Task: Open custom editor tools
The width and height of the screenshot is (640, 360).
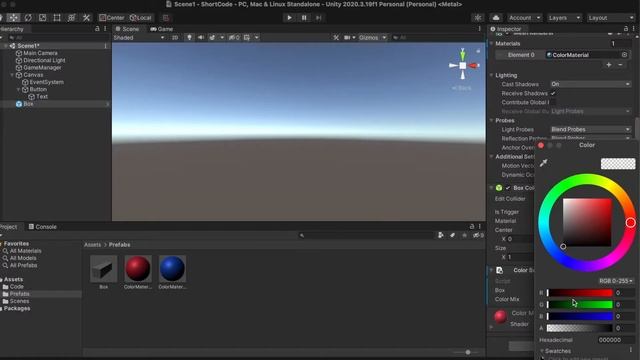Action: (86, 18)
